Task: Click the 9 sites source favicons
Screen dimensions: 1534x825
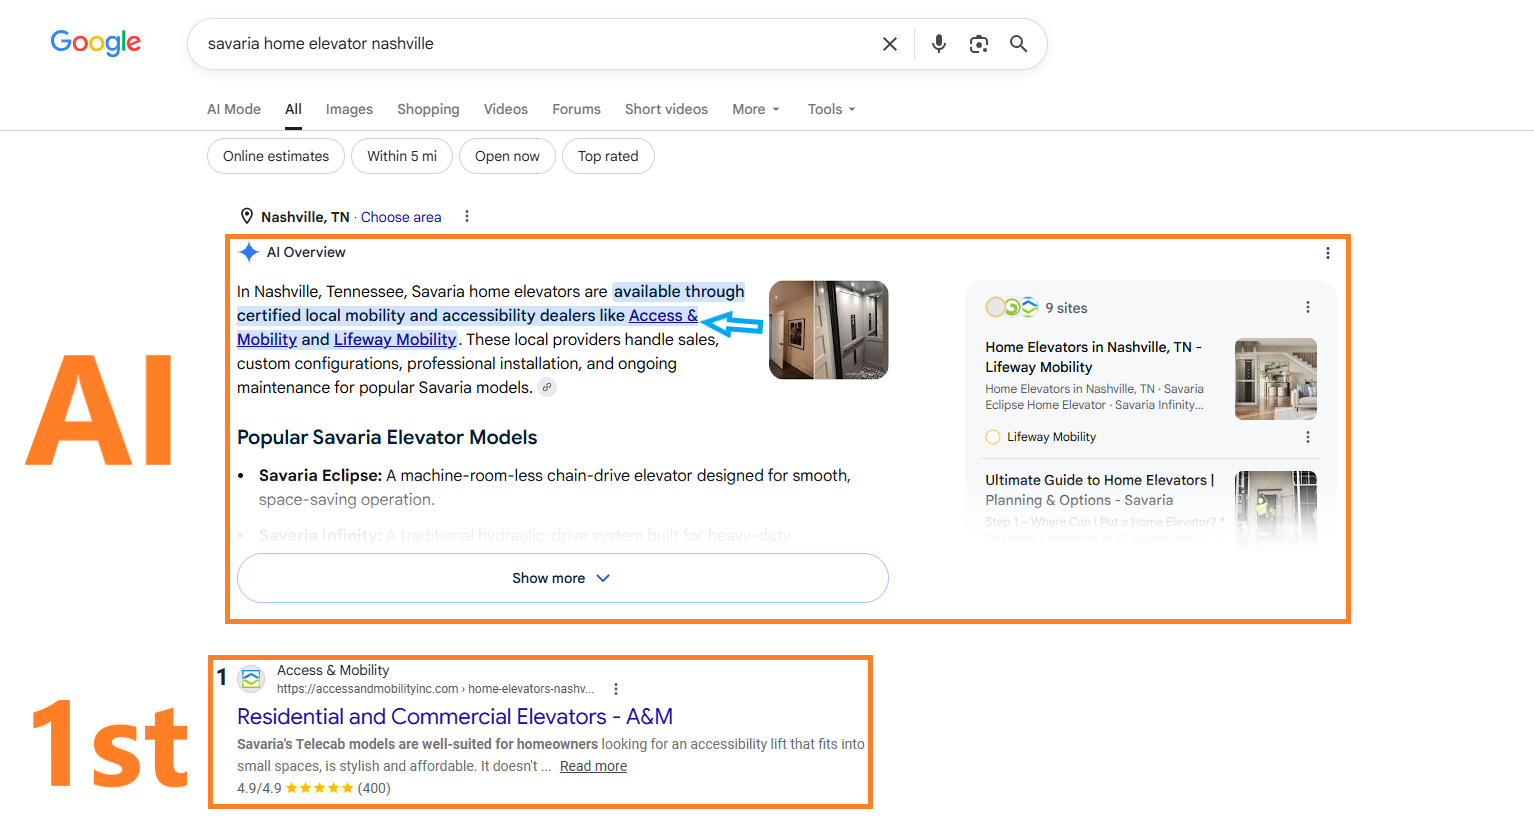Action: pos(1012,307)
